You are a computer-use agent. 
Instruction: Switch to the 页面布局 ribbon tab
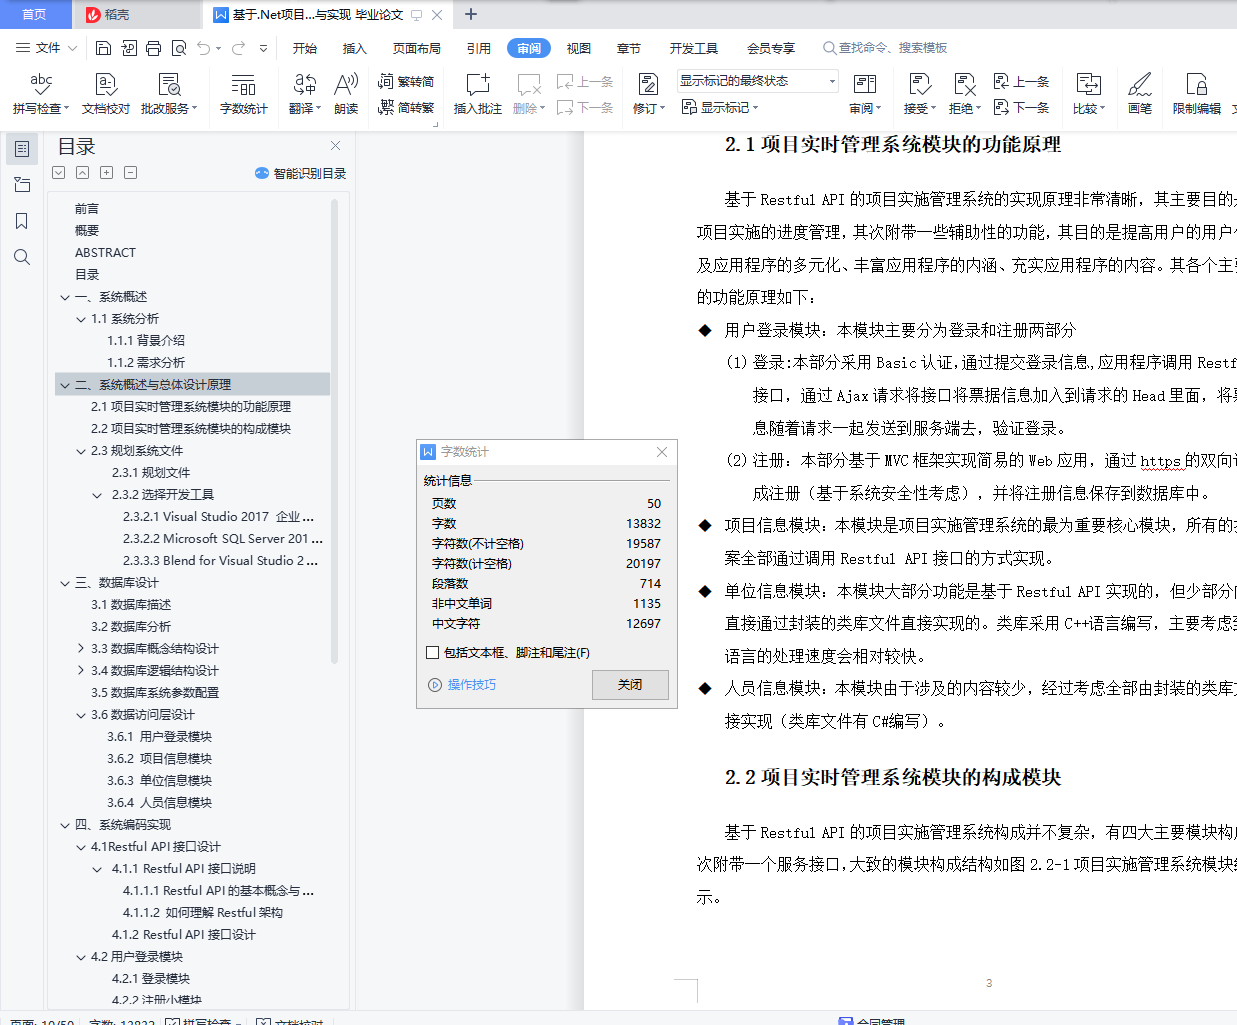click(417, 48)
